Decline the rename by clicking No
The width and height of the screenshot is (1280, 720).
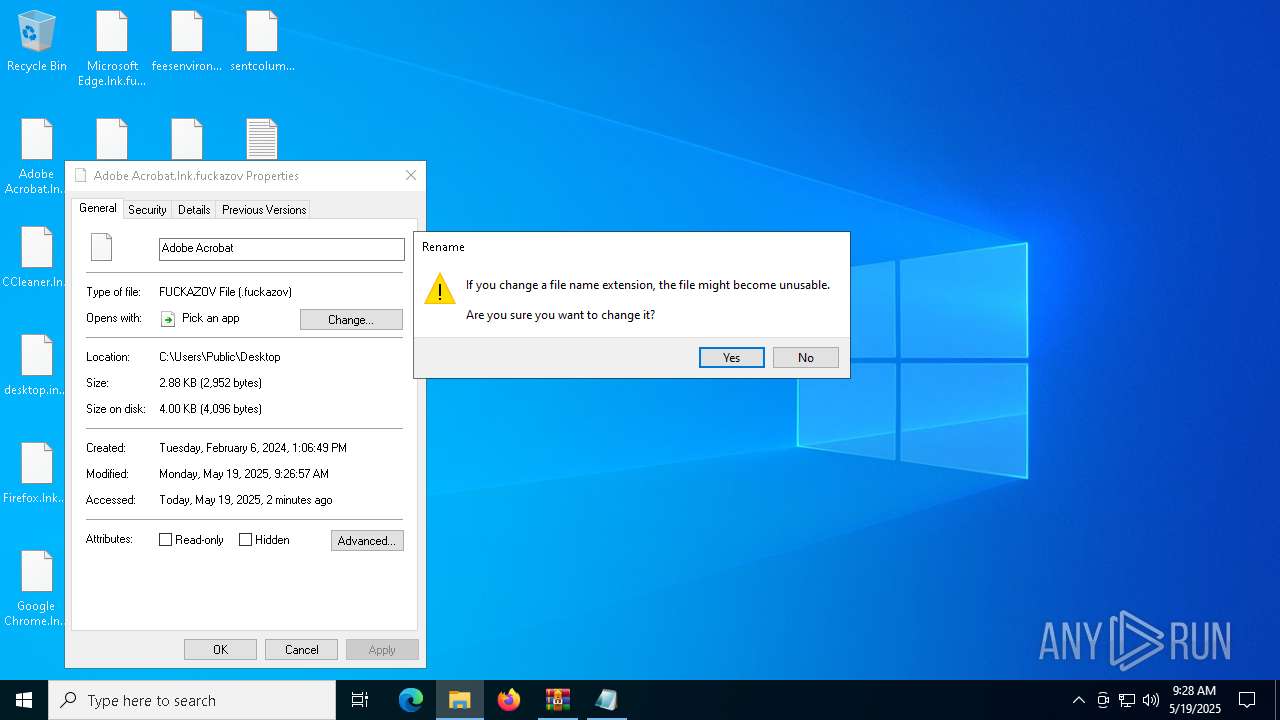pos(806,358)
